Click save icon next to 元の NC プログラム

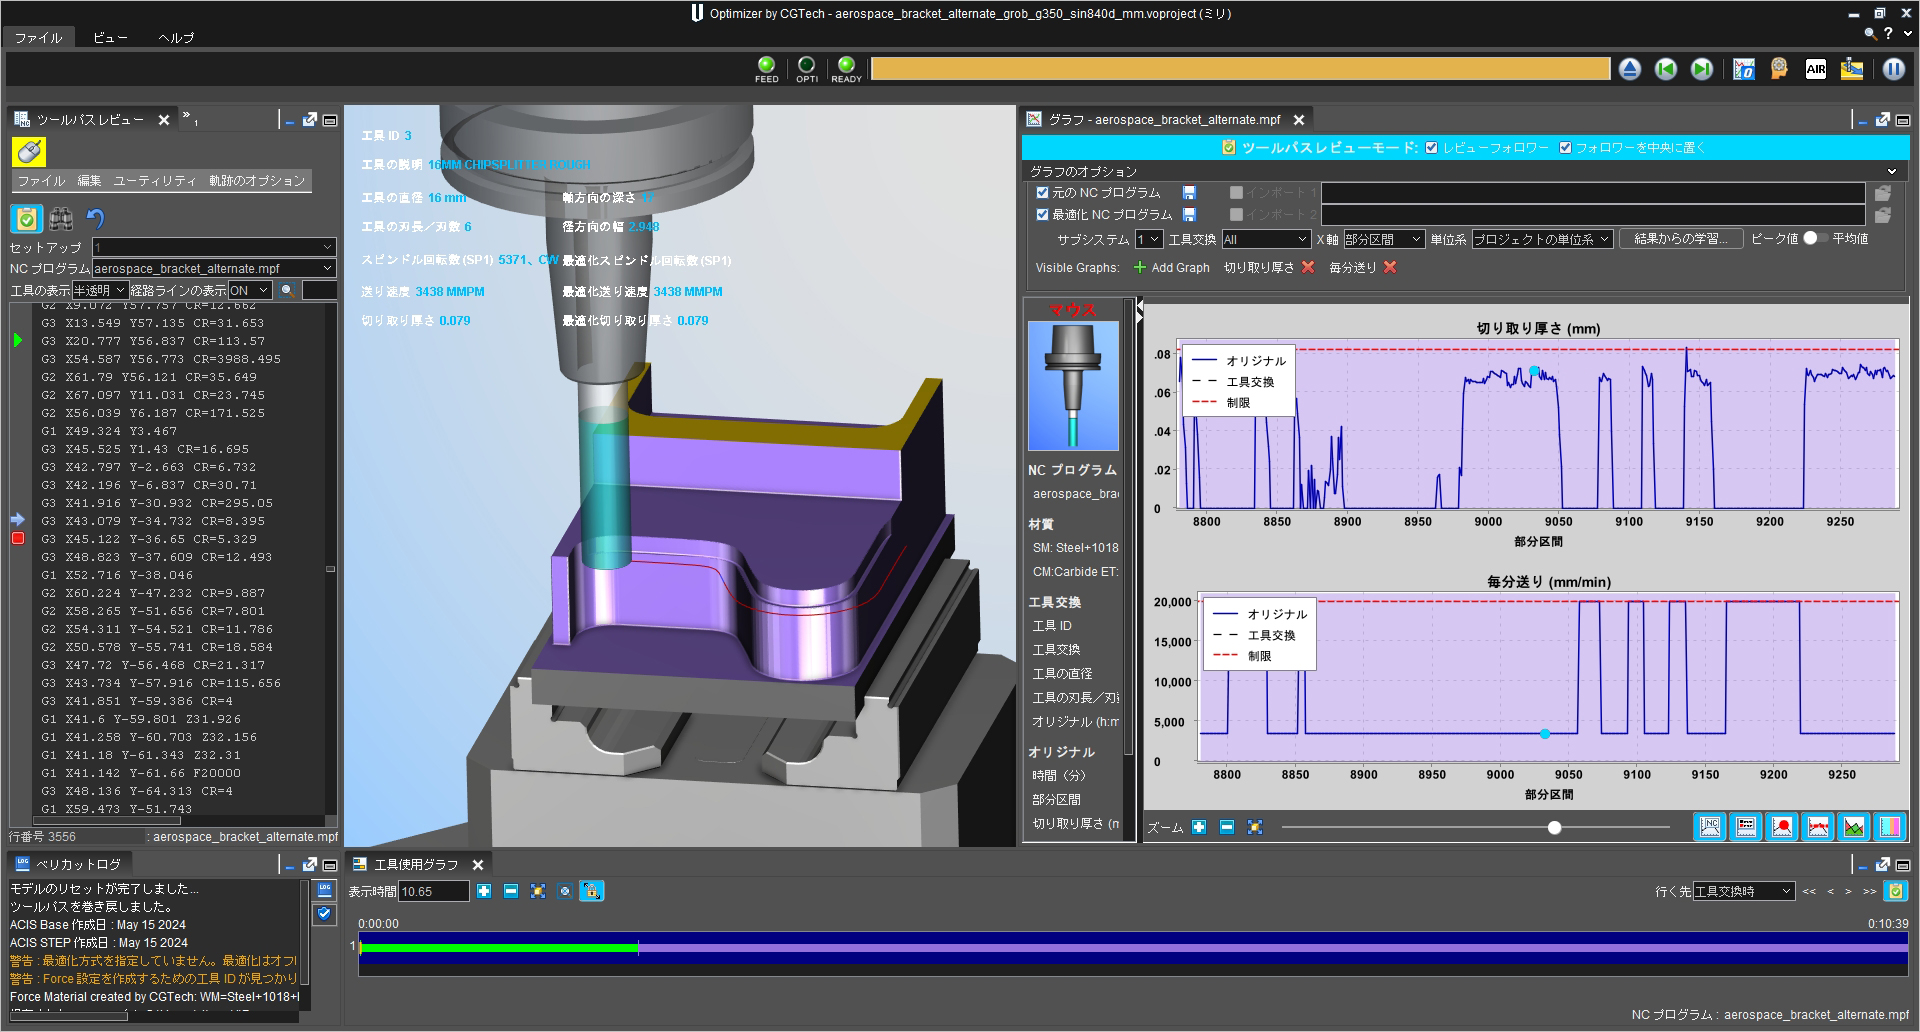click(x=1189, y=192)
